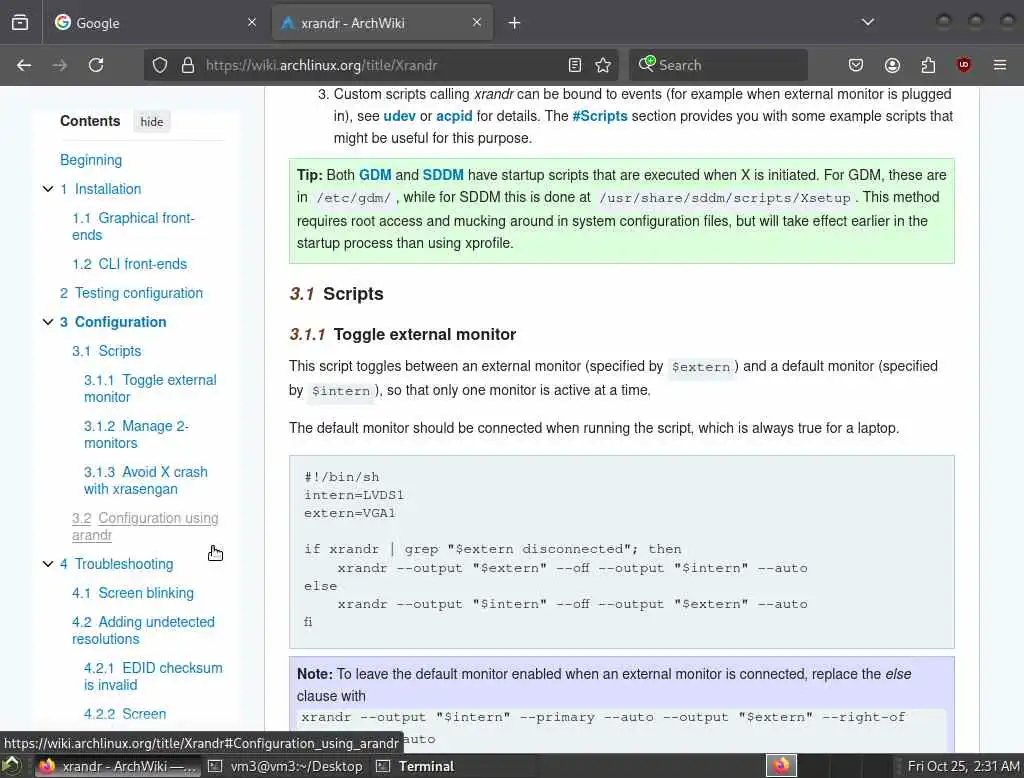Screen dimensions: 1024x778
Task: Switch to the Google tab
Action: 155,23
